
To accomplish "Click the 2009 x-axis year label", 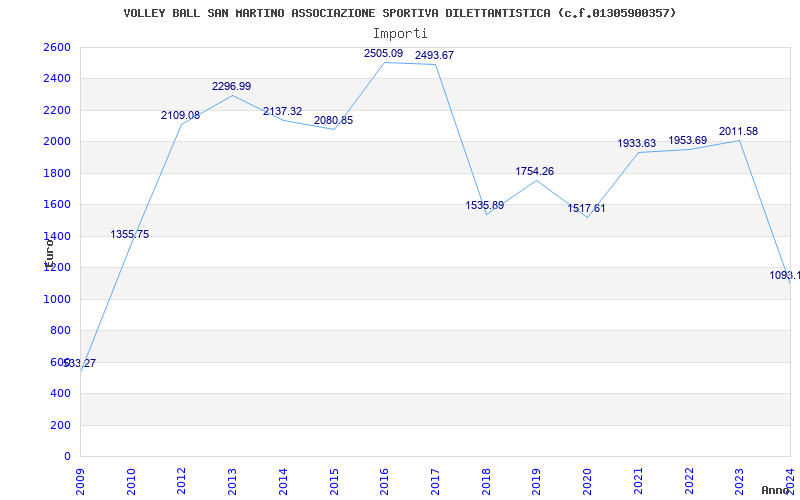I will click(80, 482).
